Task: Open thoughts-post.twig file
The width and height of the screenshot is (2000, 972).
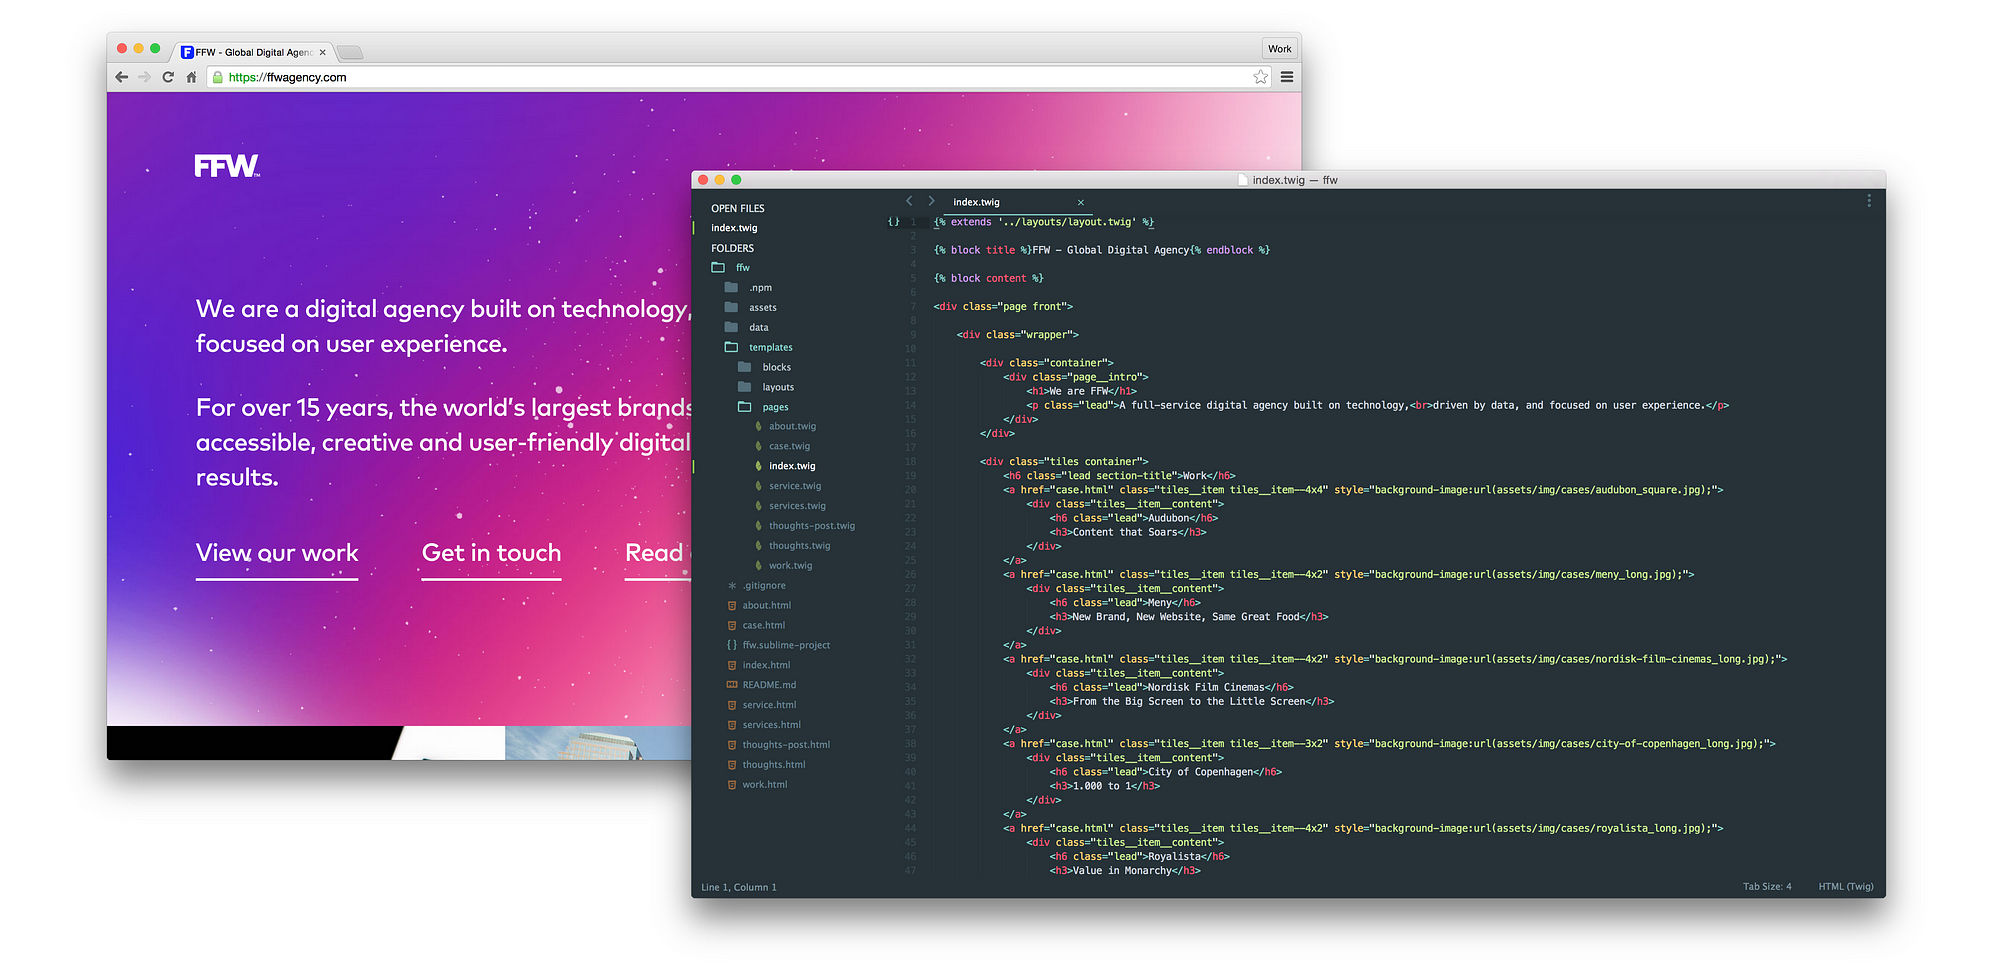Action: coord(812,526)
